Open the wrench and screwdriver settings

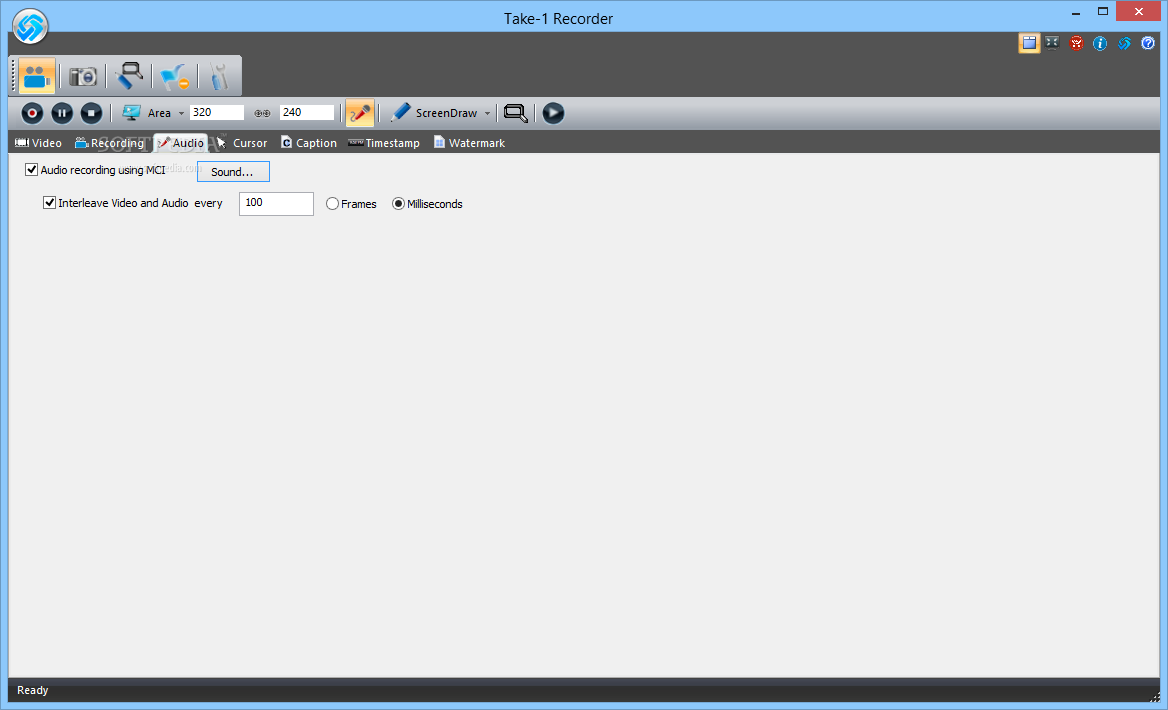pyautogui.click(x=219, y=76)
